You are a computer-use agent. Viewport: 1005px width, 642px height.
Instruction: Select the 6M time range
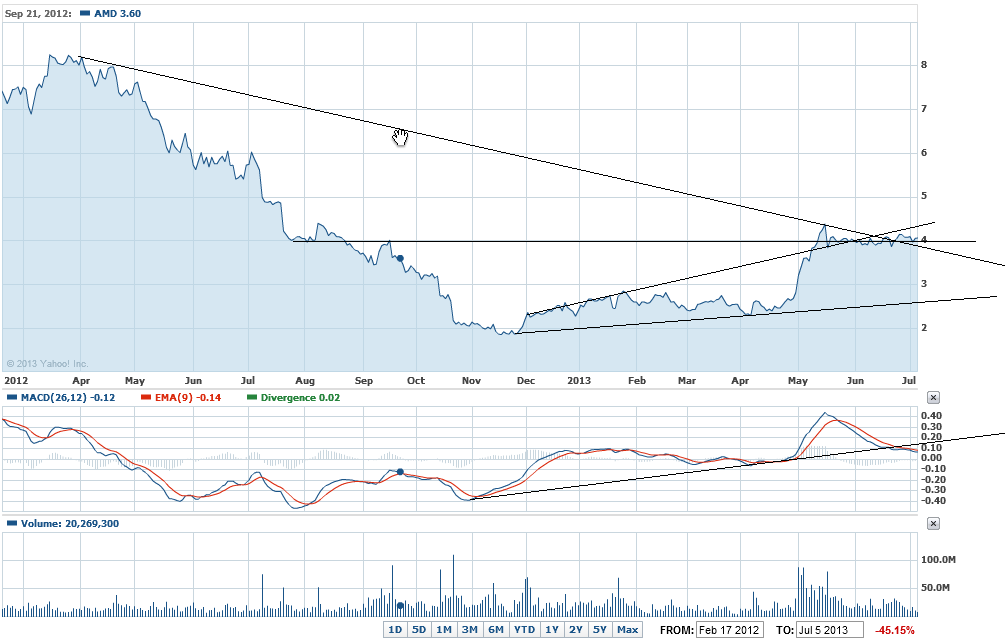(x=496, y=630)
